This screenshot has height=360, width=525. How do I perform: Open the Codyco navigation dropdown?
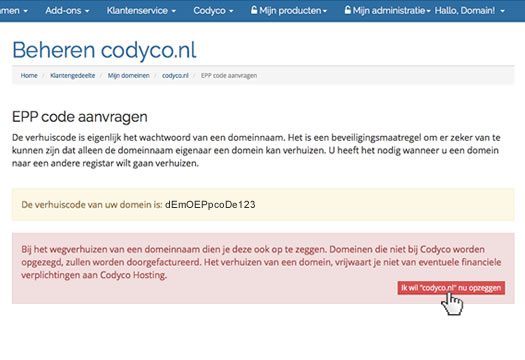213,11
